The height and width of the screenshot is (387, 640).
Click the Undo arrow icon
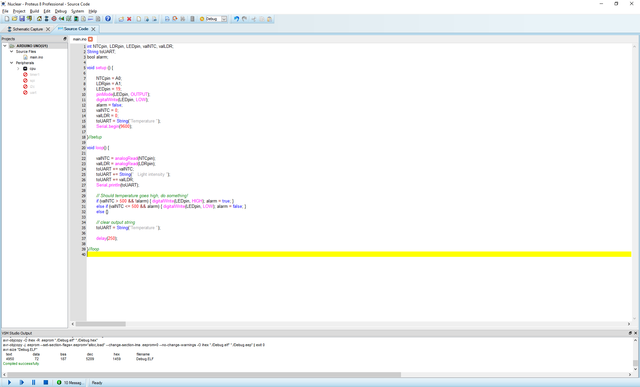(236, 19)
